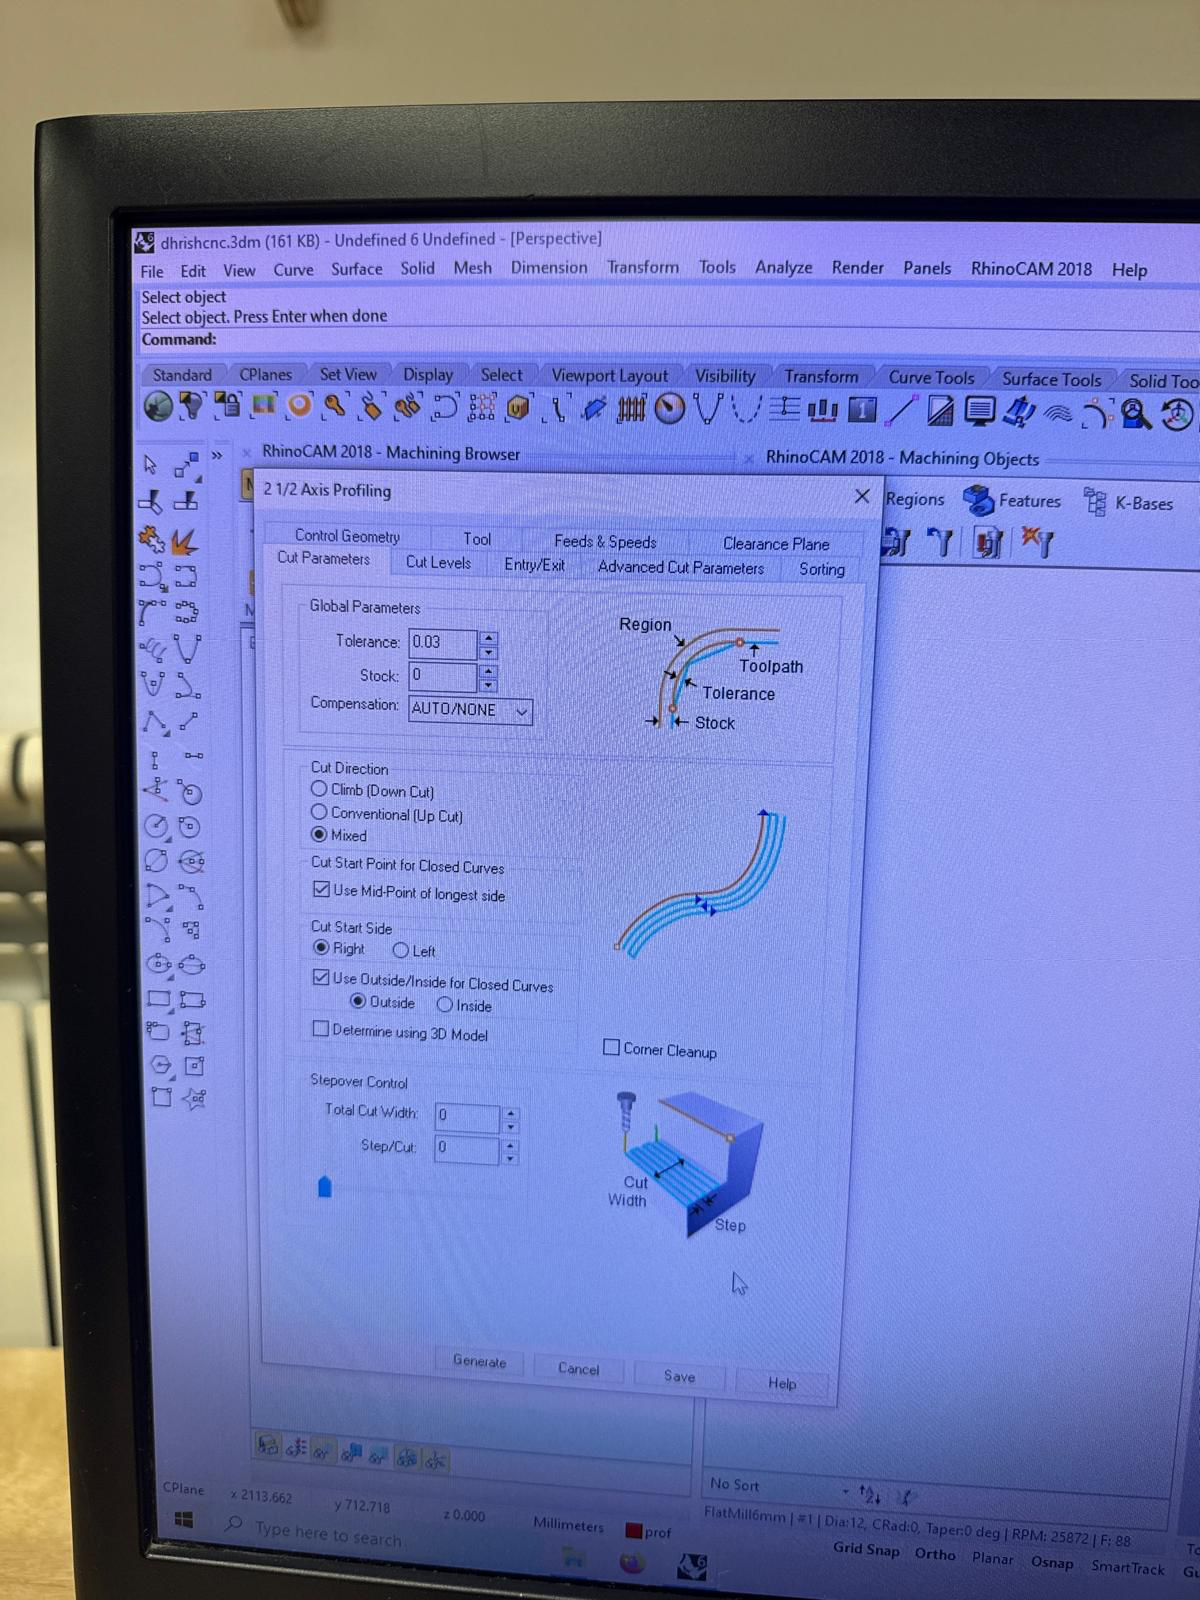
Task: Select Climb (Down Cut) direction
Action: [x=319, y=789]
